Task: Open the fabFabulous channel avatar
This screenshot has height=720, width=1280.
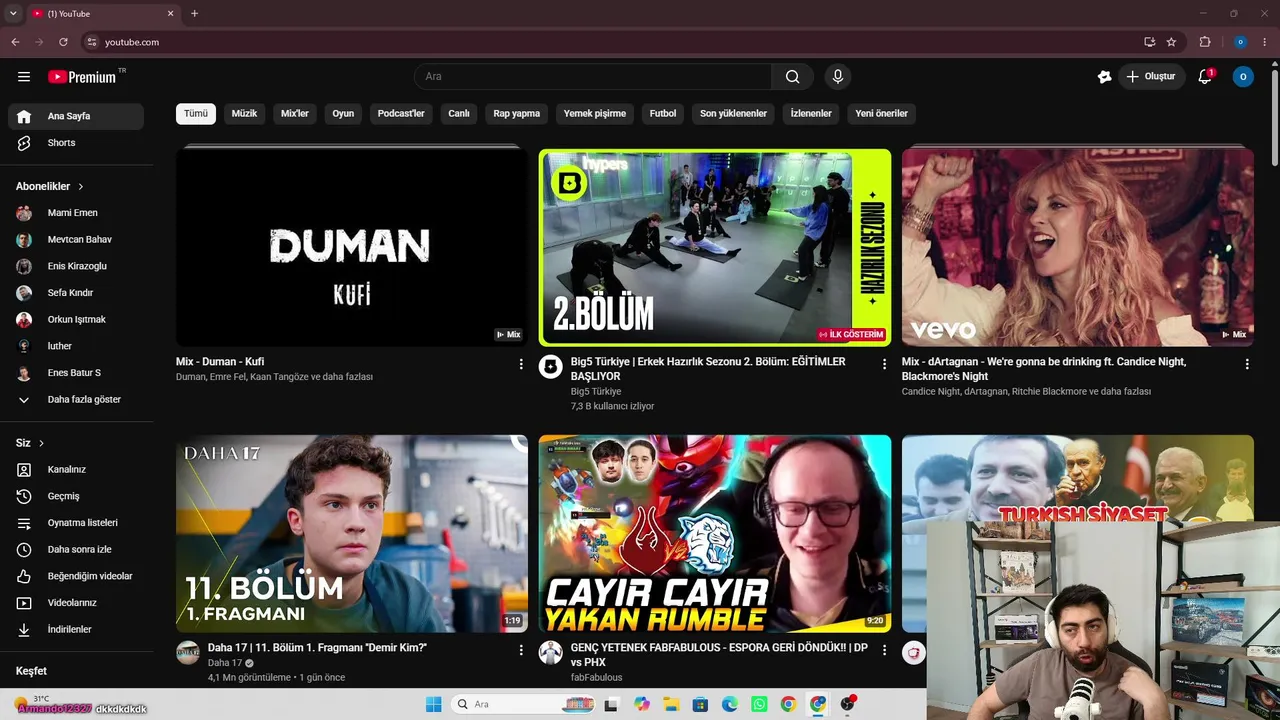Action: click(551, 652)
